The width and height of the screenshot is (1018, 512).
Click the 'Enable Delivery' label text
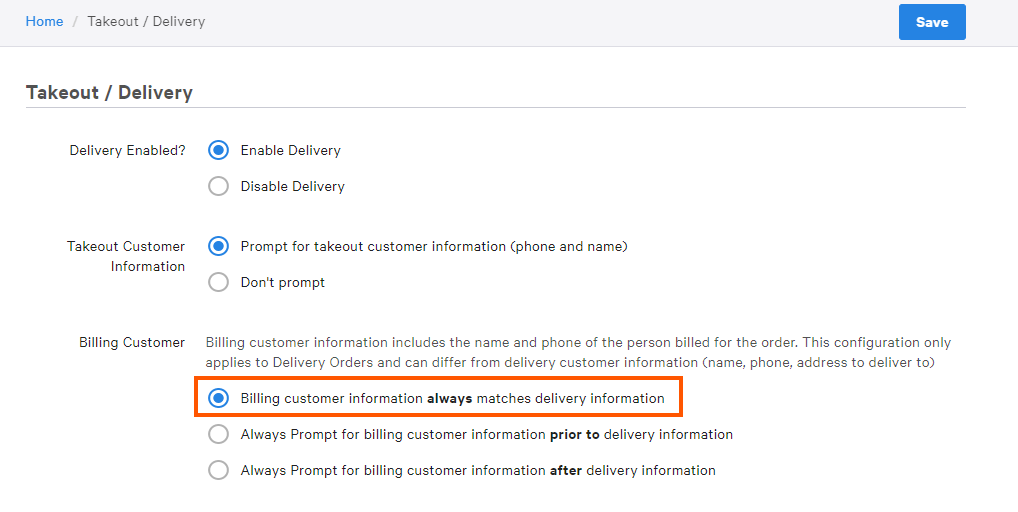290,150
